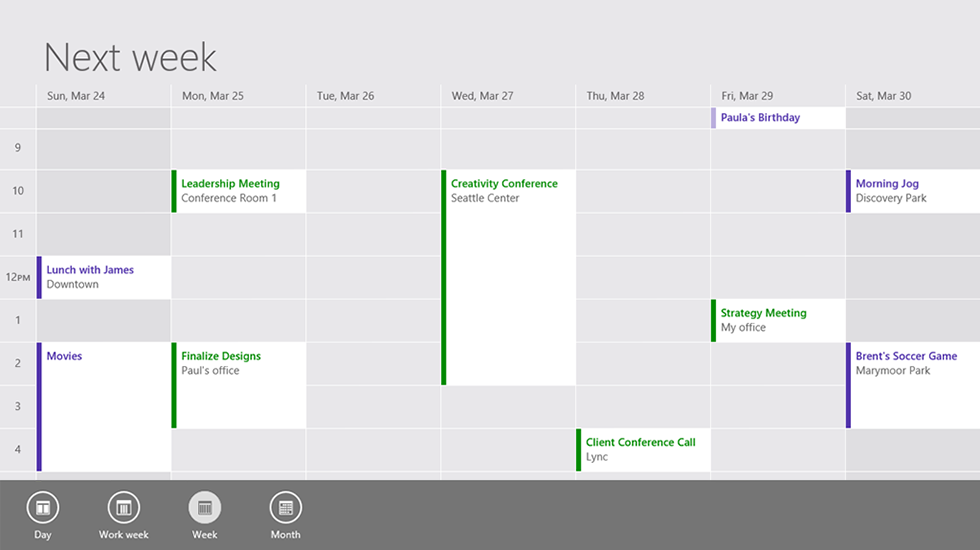Open the Strategy Meeting event
The image size is (980, 550).
[x=779, y=320]
